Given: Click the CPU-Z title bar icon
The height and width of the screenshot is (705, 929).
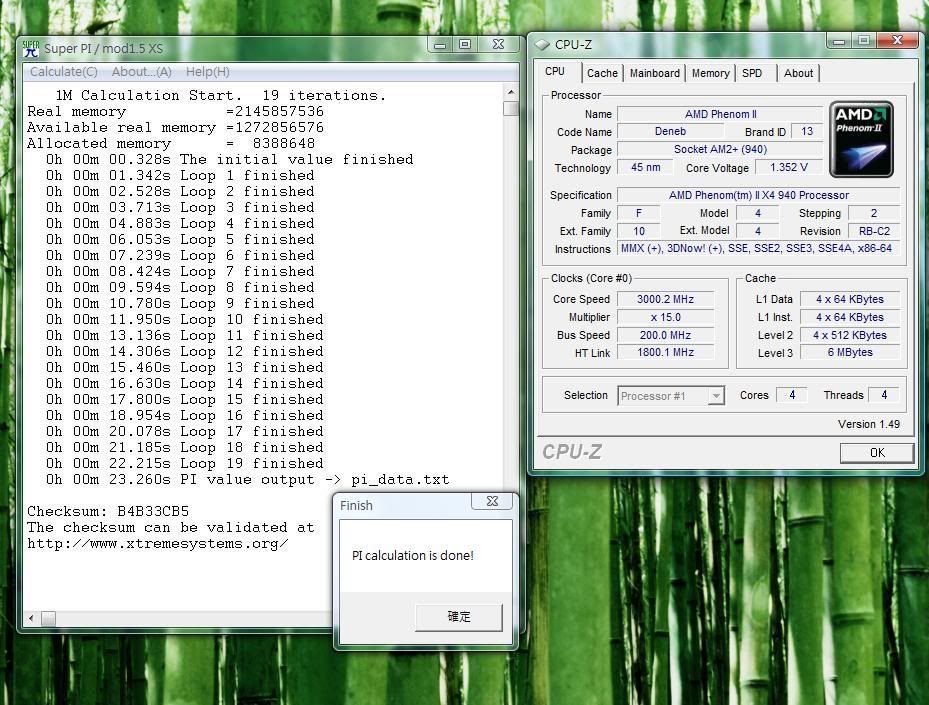Looking at the screenshot, I should pos(542,44).
